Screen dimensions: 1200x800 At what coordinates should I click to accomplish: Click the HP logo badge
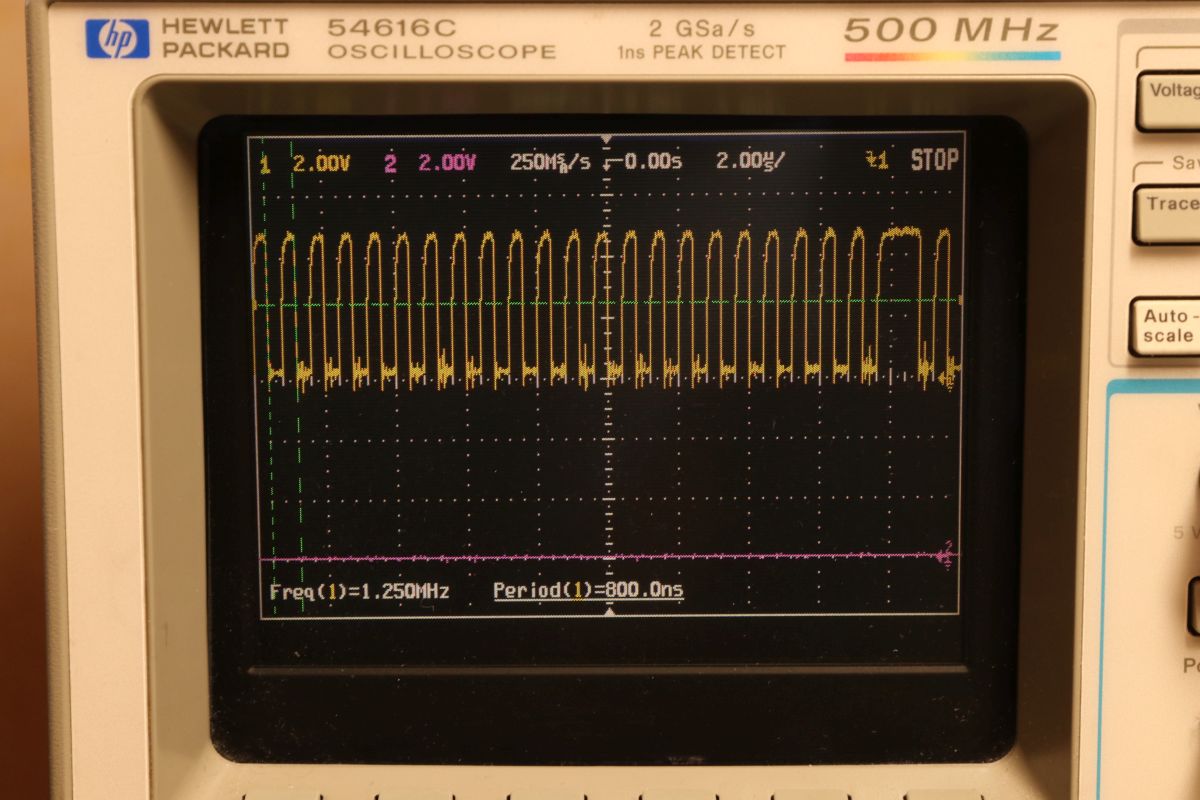tap(117, 39)
